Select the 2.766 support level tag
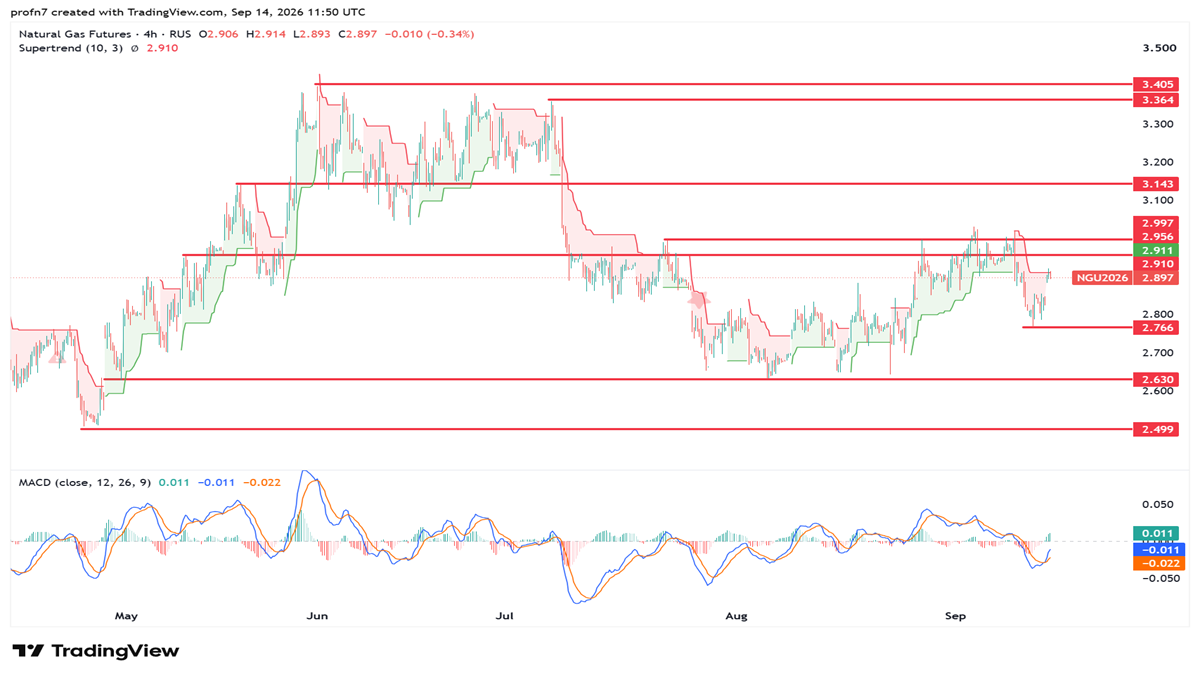The height and width of the screenshot is (675, 1200). pos(1155,328)
